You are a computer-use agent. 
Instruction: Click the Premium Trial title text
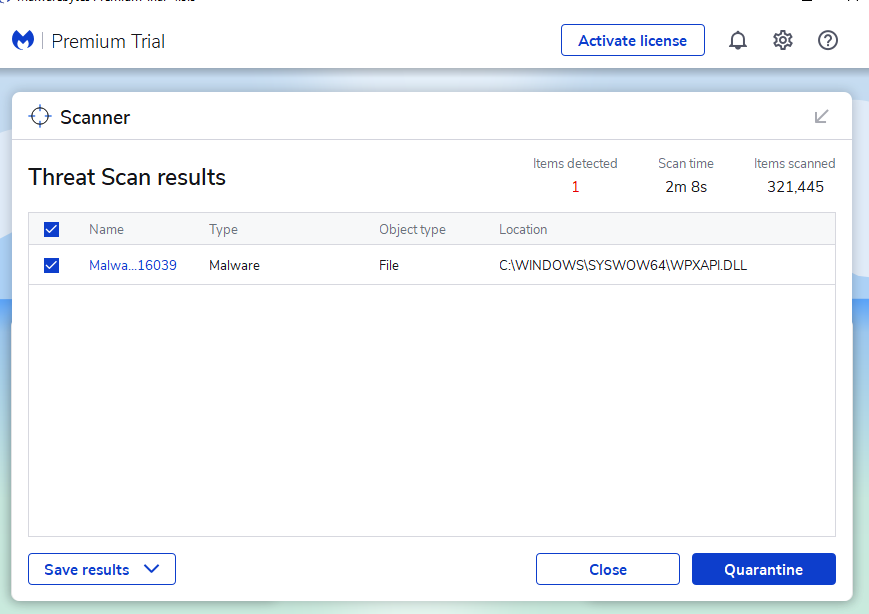108,42
